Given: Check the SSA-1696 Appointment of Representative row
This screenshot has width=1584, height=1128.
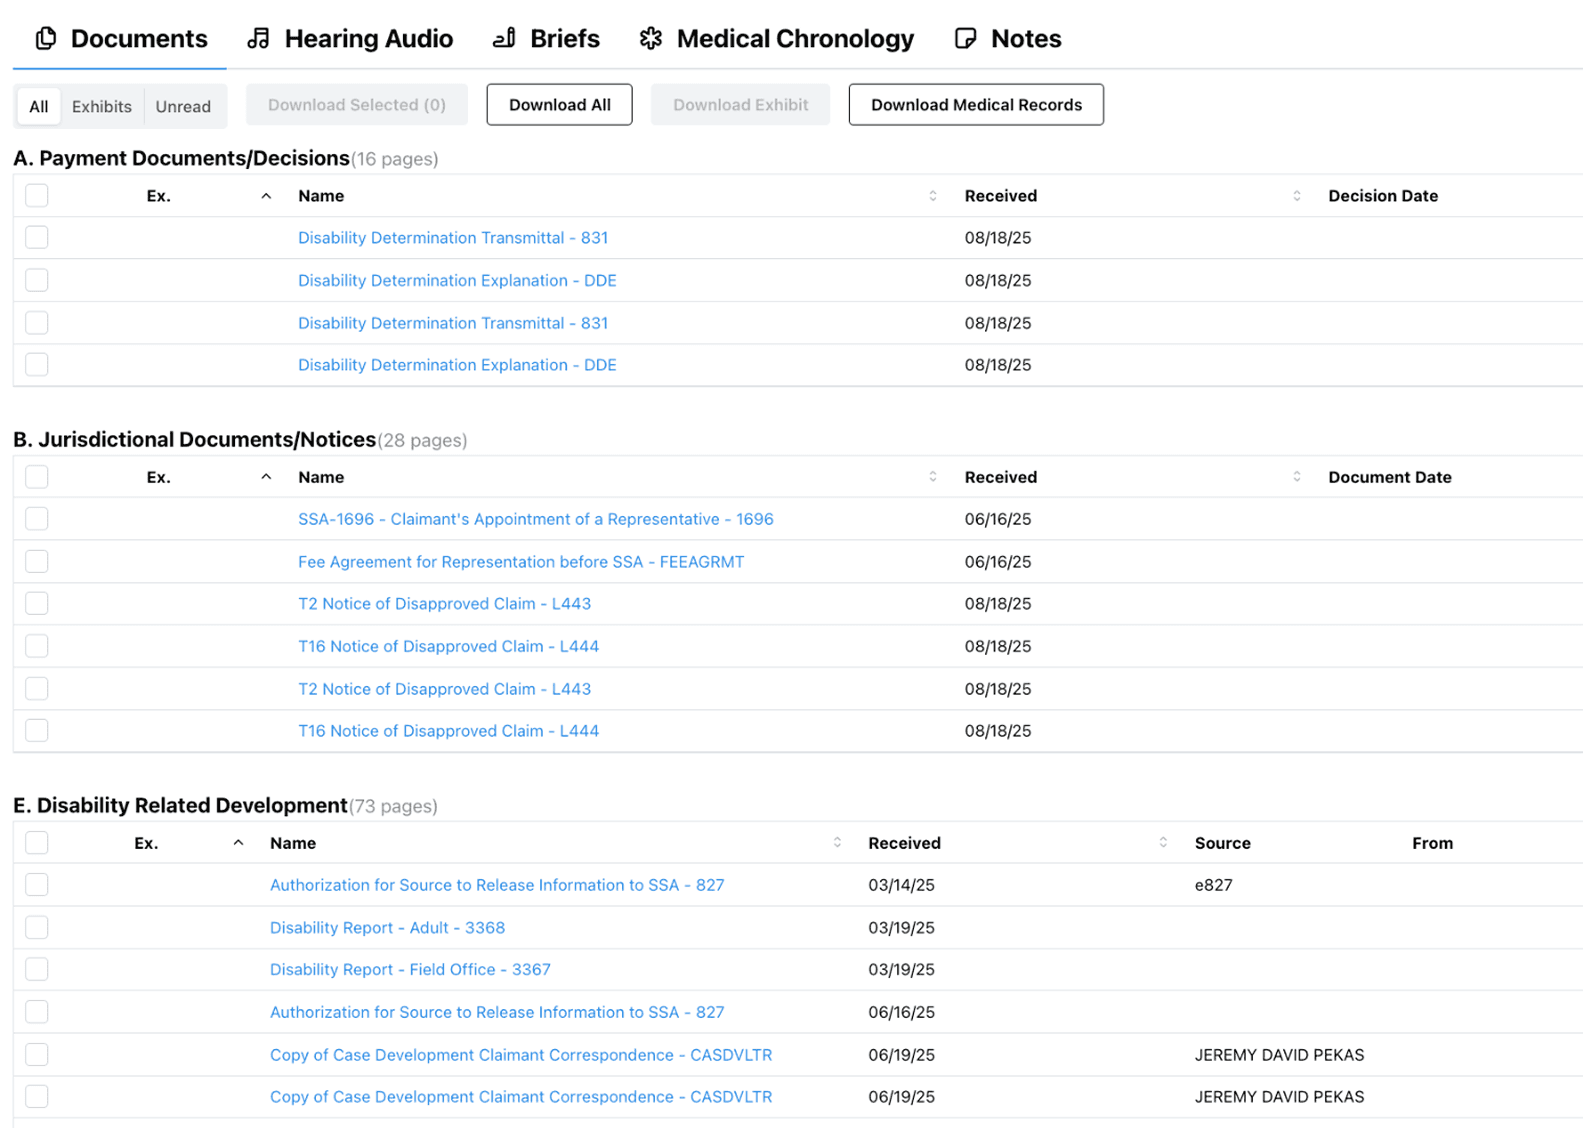Looking at the screenshot, I should [x=37, y=519].
